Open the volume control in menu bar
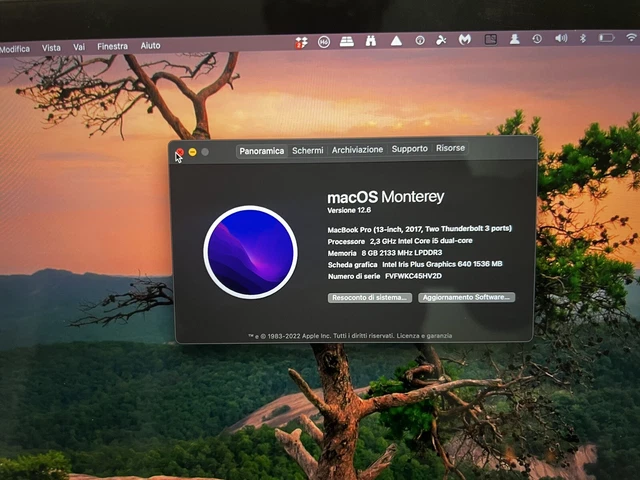This screenshot has width=640, height=480. pyautogui.click(x=561, y=38)
